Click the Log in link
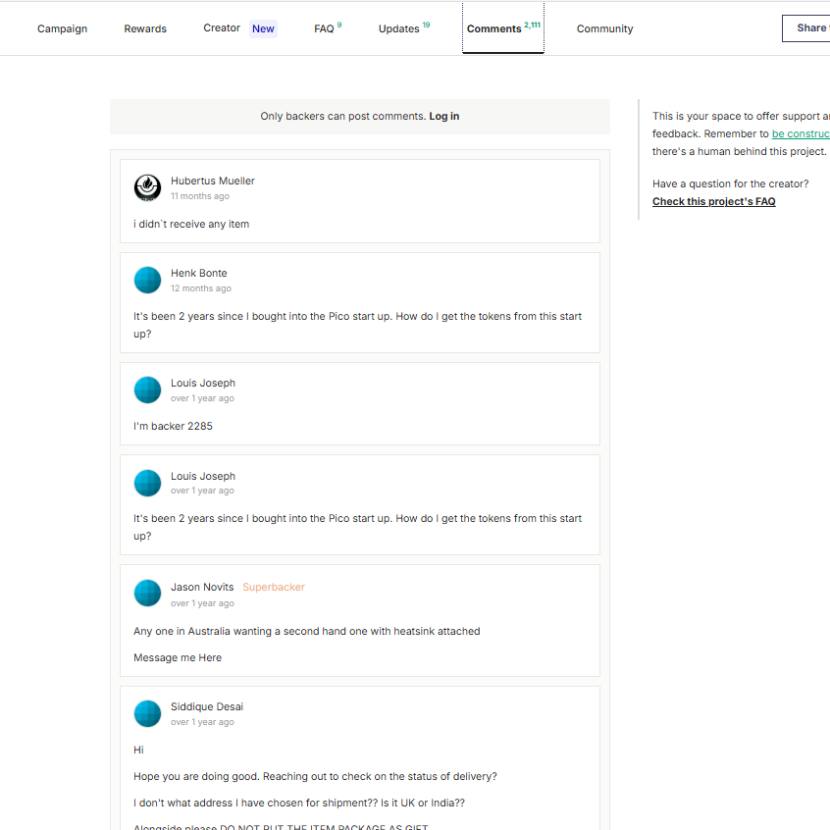This screenshot has height=830, width=830. pos(444,116)
